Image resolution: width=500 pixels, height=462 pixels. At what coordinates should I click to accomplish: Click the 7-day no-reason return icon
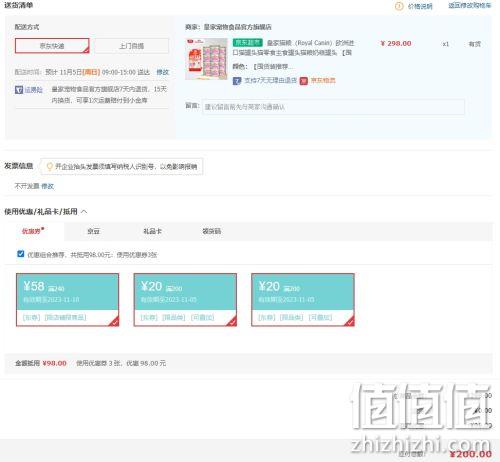coord(237,81)
